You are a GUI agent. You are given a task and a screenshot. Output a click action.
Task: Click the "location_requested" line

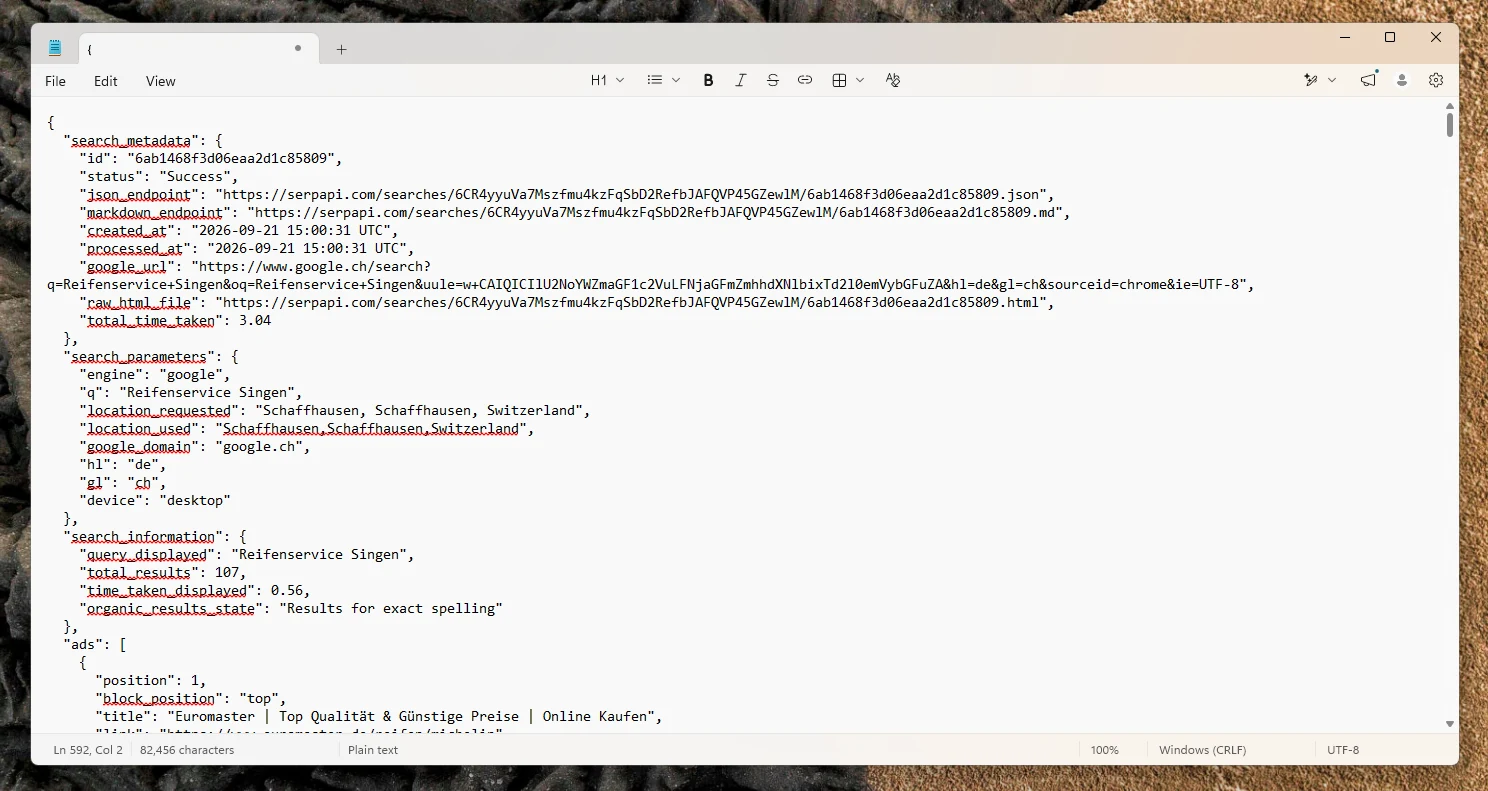click(x=335, y=411)
